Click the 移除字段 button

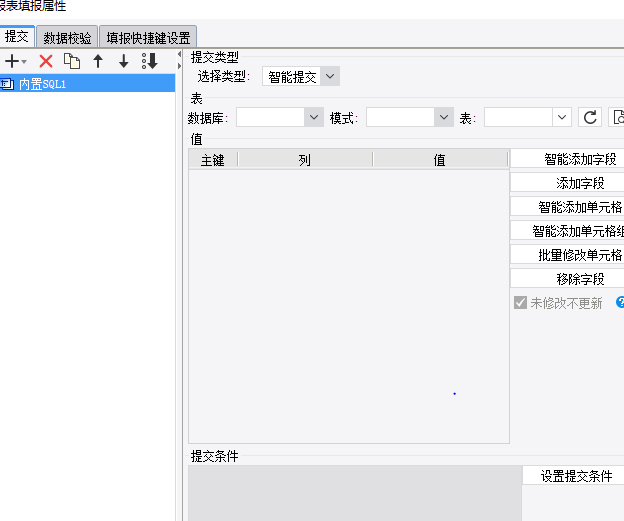(x=567, y=279)
